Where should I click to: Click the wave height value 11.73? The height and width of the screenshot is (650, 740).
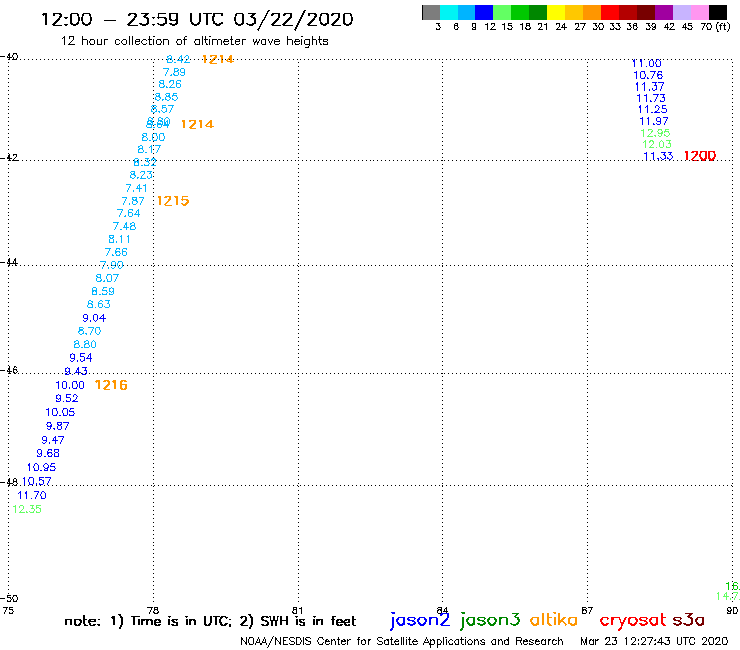click(x=651, y=98)
